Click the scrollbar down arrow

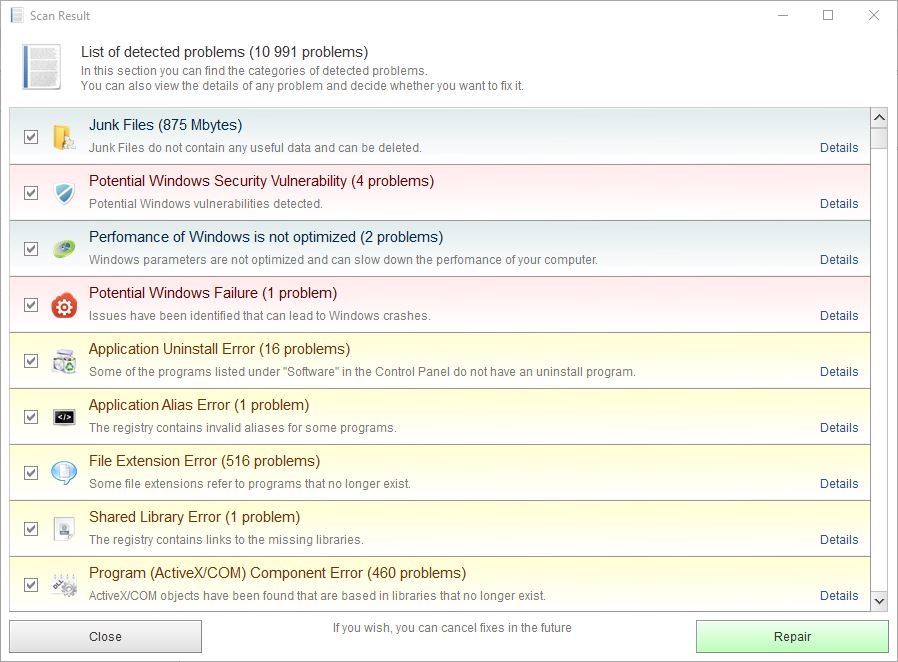click(x=879, y=601)
